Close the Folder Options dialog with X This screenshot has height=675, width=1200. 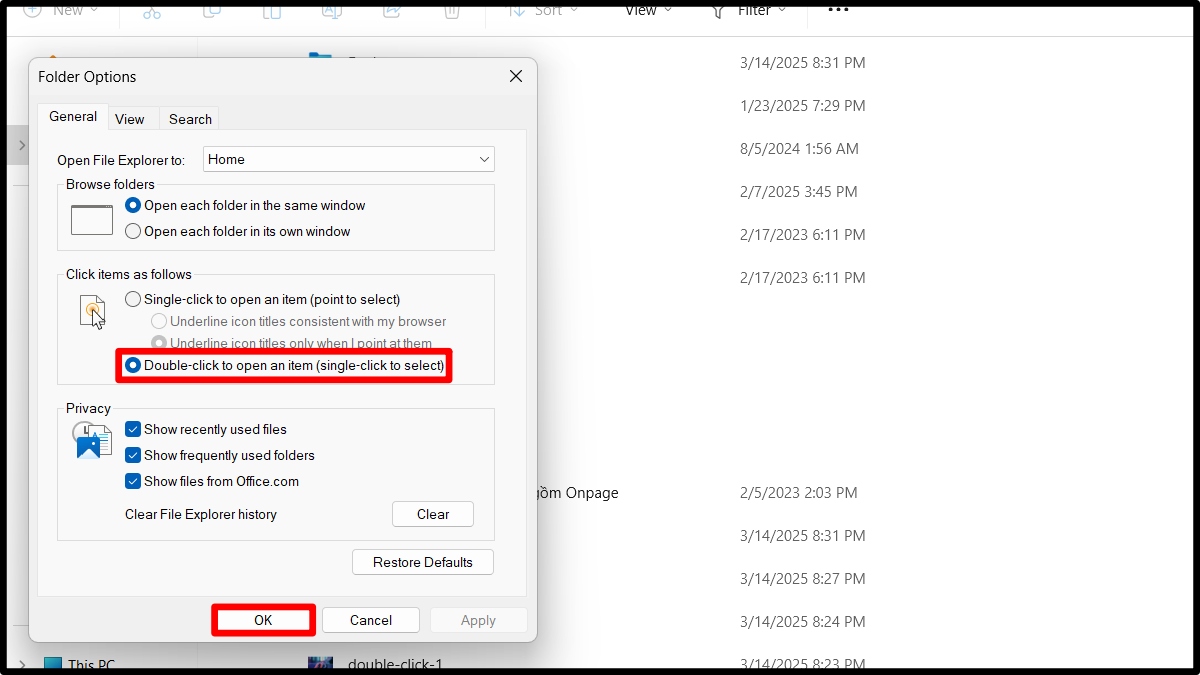pos(516,76)
